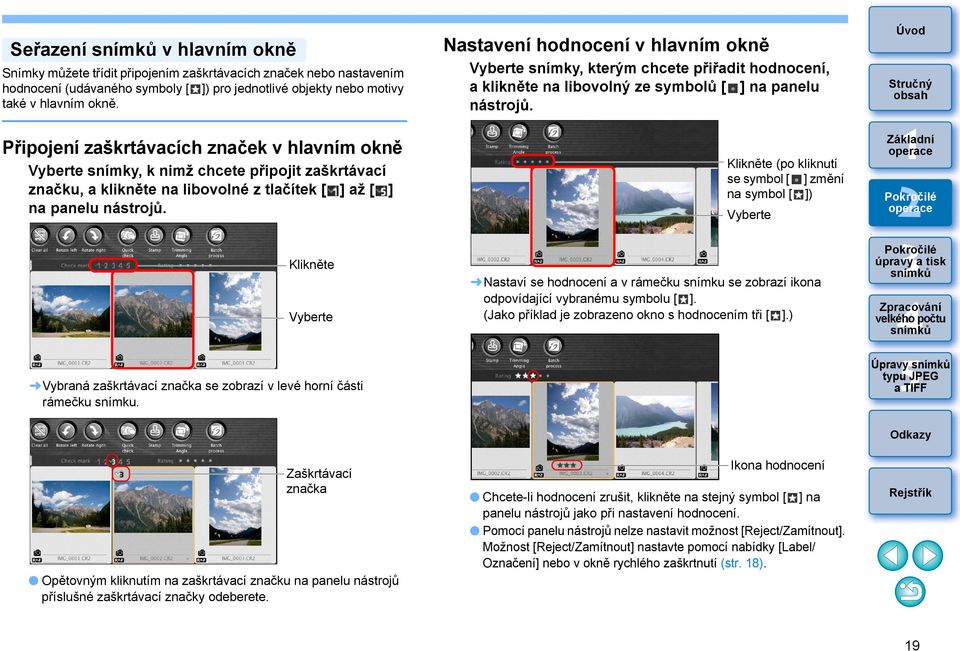Click Trimming Angle icon in top-right screenshot
This screenshot has width=960, height=651.
[x=519, y=132]
